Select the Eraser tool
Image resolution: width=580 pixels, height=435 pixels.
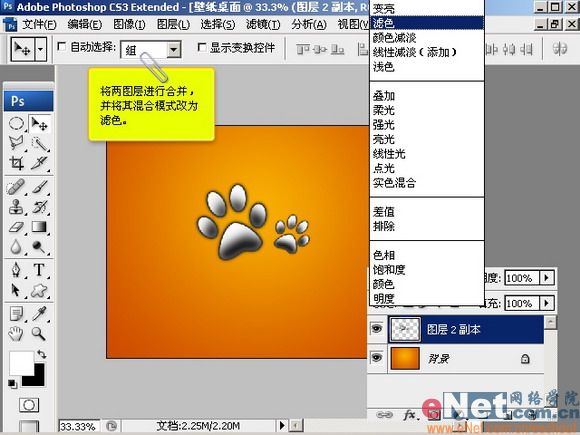click(16, 227)
